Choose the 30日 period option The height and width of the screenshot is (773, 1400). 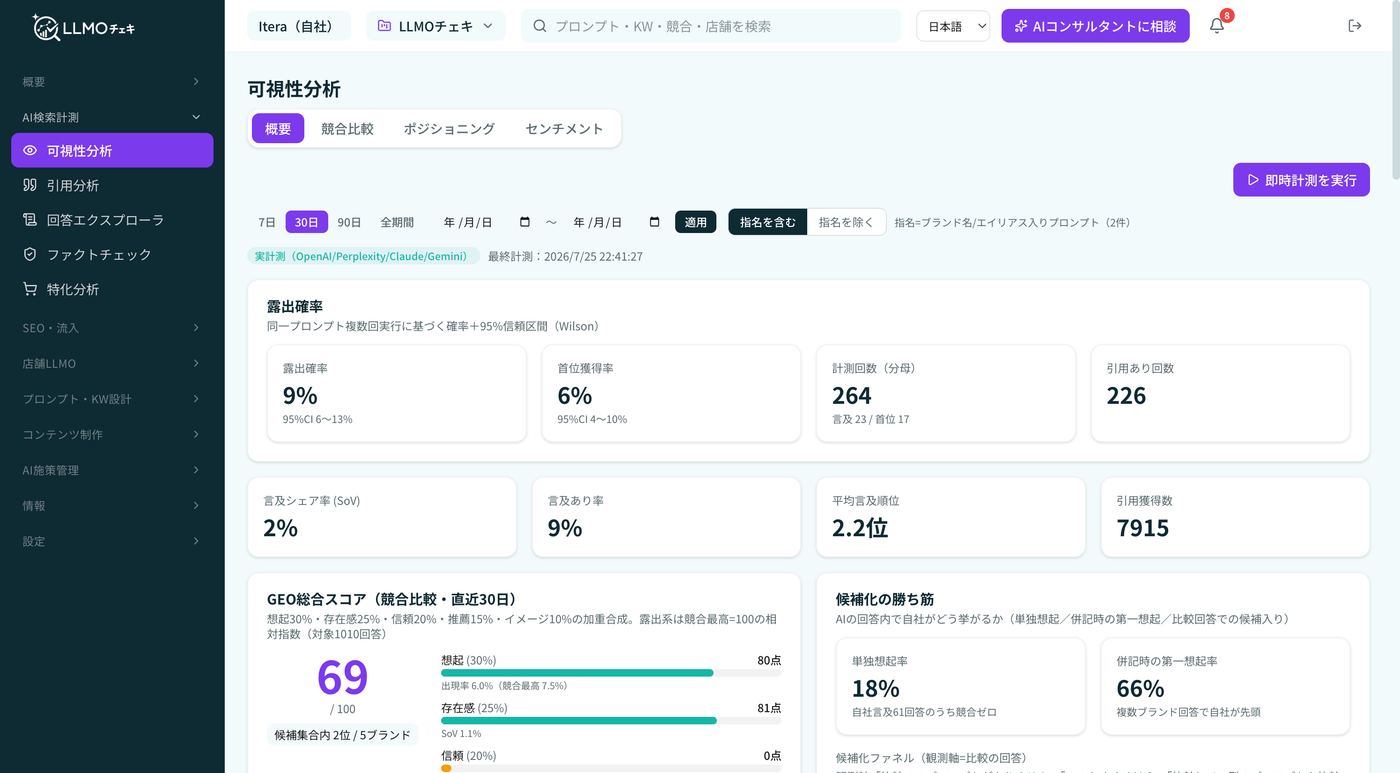(307, 222)
